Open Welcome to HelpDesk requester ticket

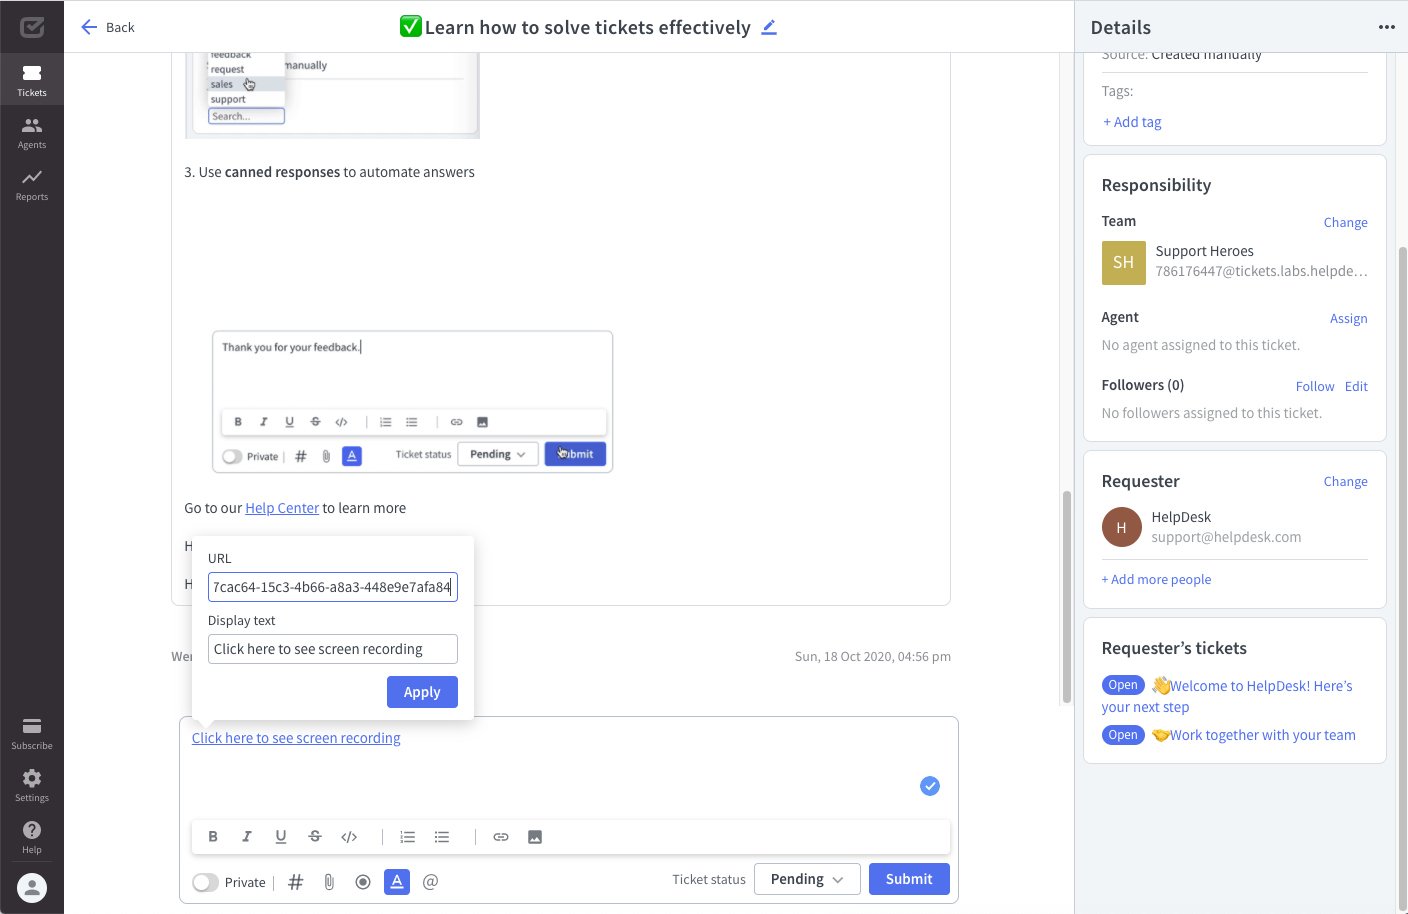[1227, 696]
